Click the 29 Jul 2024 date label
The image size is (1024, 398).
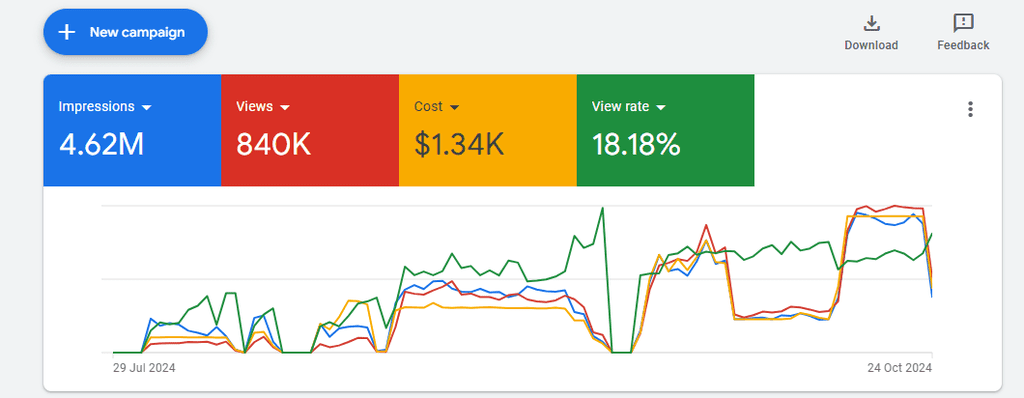(144, 368)
